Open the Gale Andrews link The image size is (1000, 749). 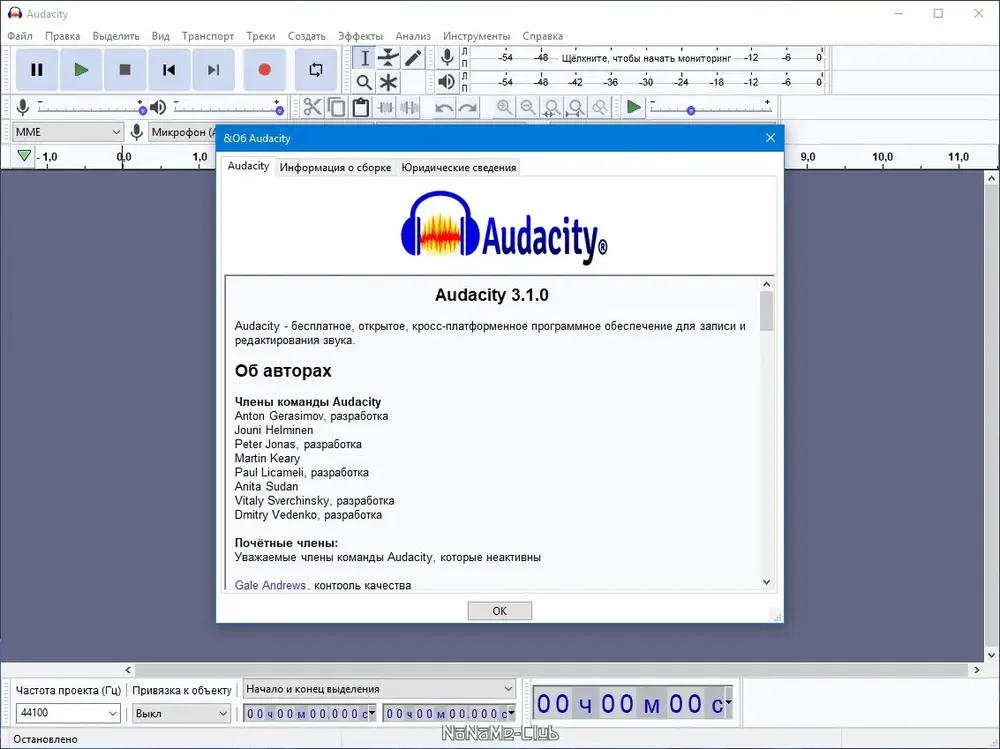click(x=270, y=585)
